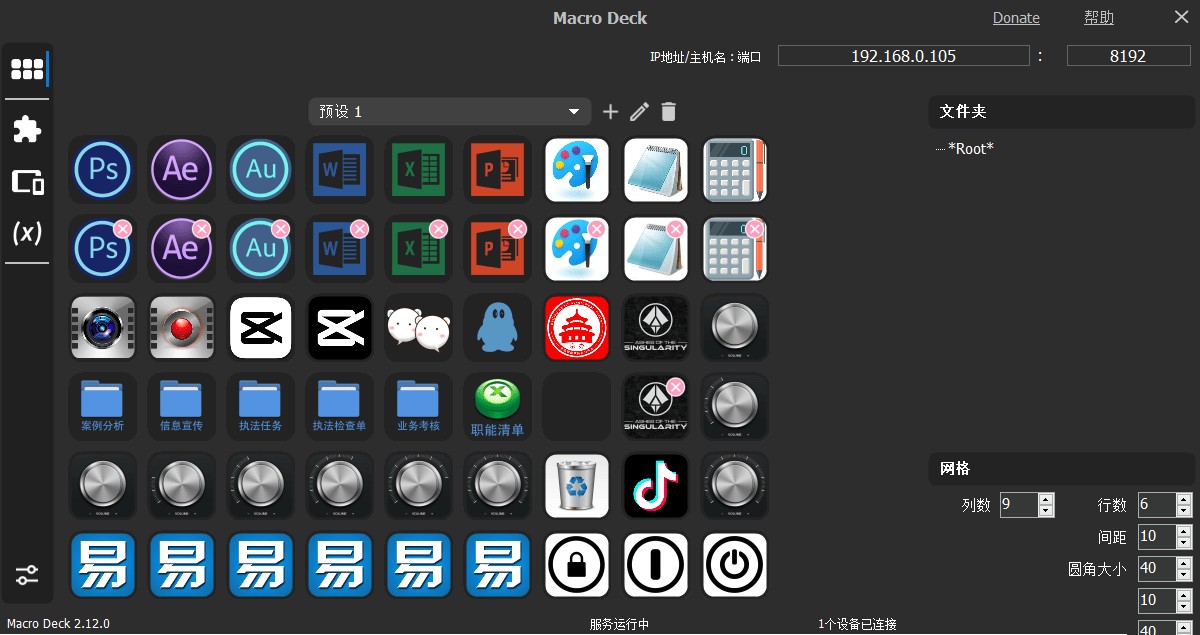Image resolution: width=1200 pixels, height=635 pixels.
Task: Open the 执法任务 folder button
Action: (x=260, y=406)
